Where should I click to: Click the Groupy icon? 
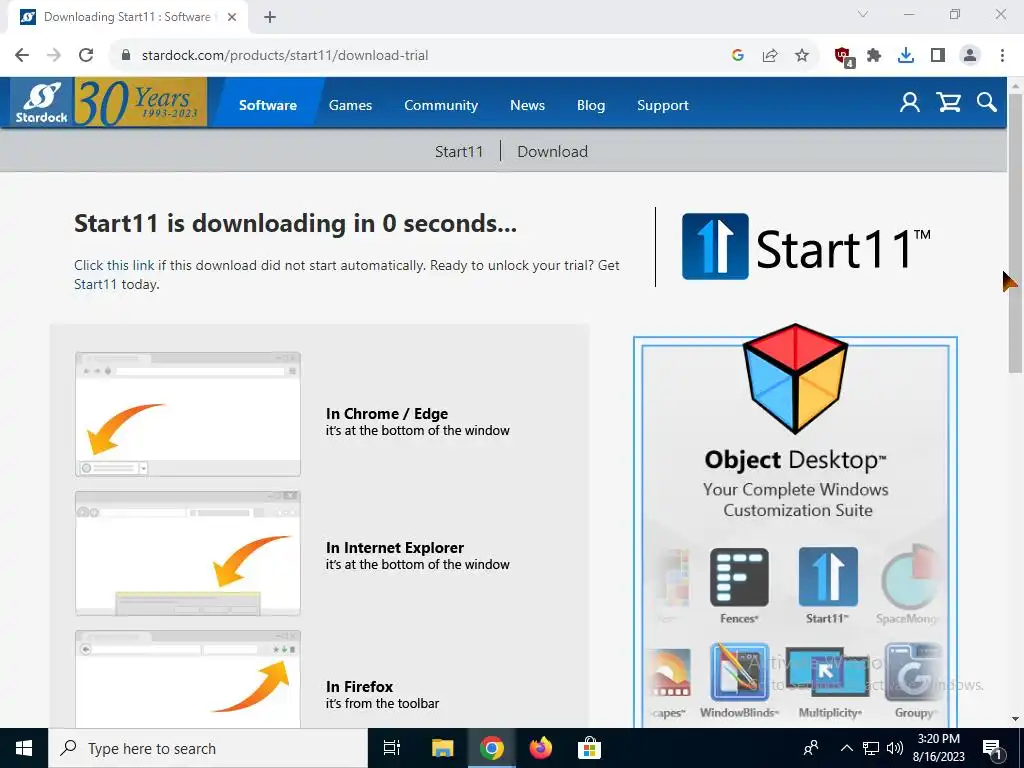[x=913, y=673]
